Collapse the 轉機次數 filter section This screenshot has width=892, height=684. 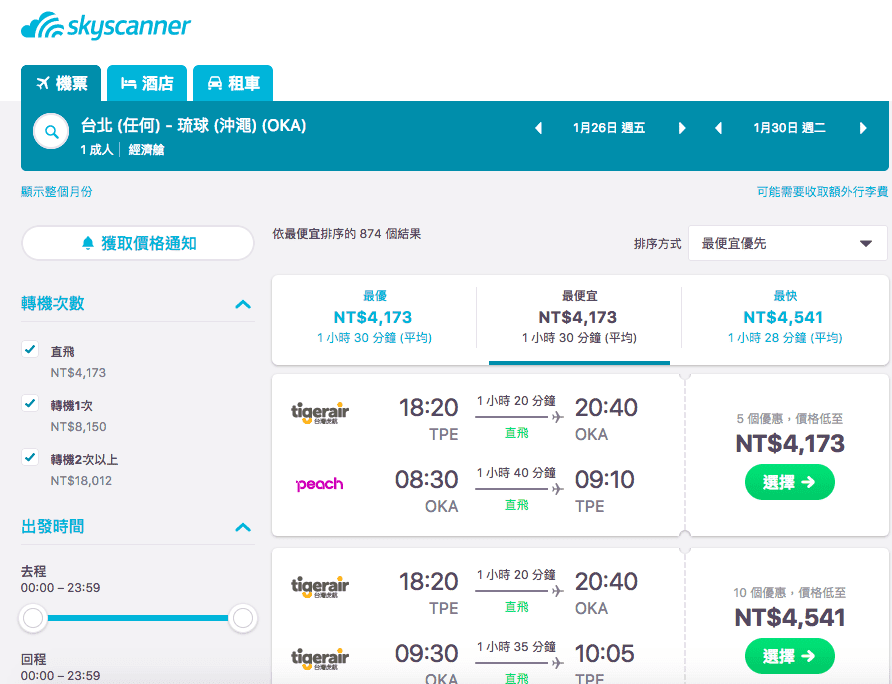tap(243, 304)
